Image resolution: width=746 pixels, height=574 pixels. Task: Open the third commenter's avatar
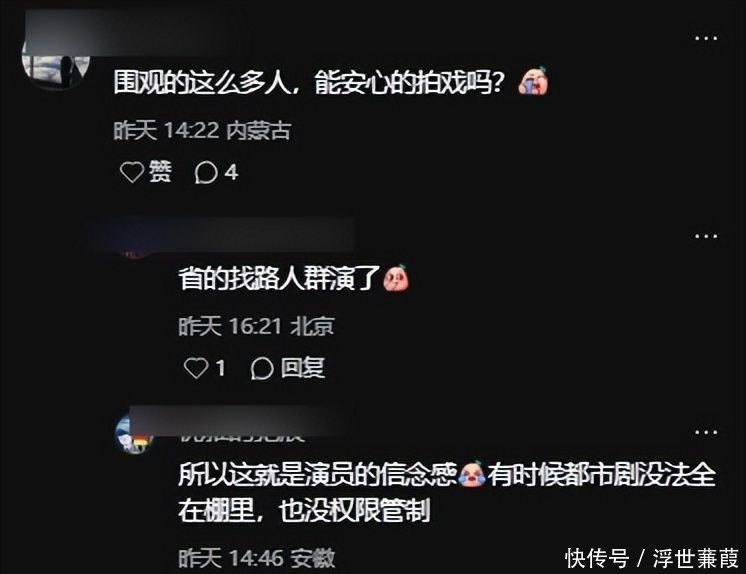click(x=132, y=435)
